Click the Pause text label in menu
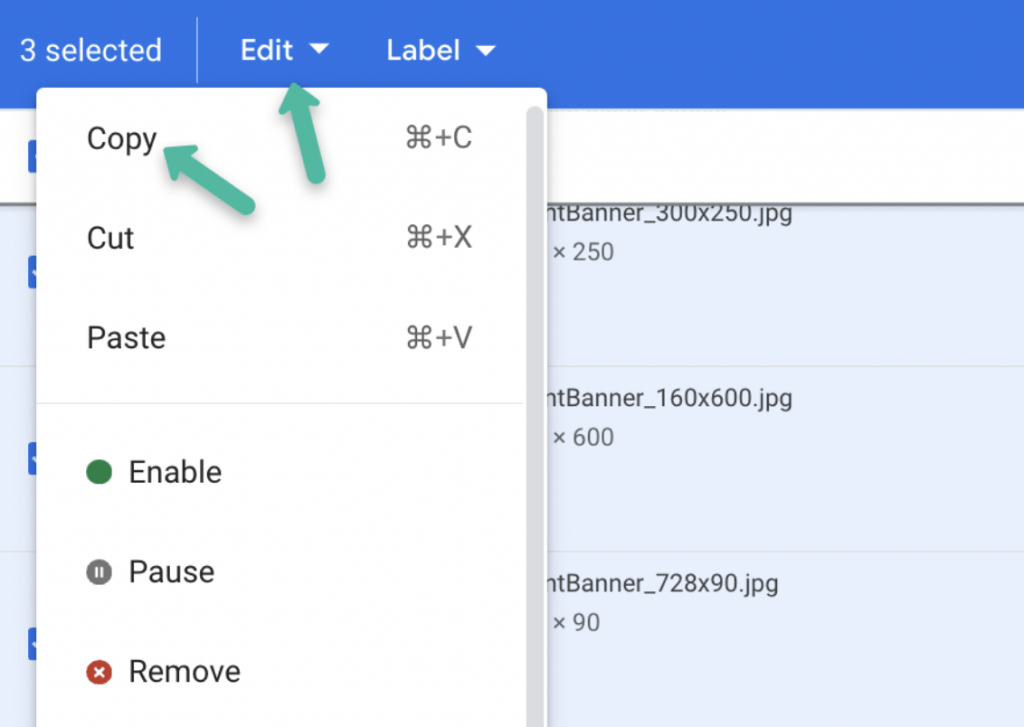 pos(171,572)
